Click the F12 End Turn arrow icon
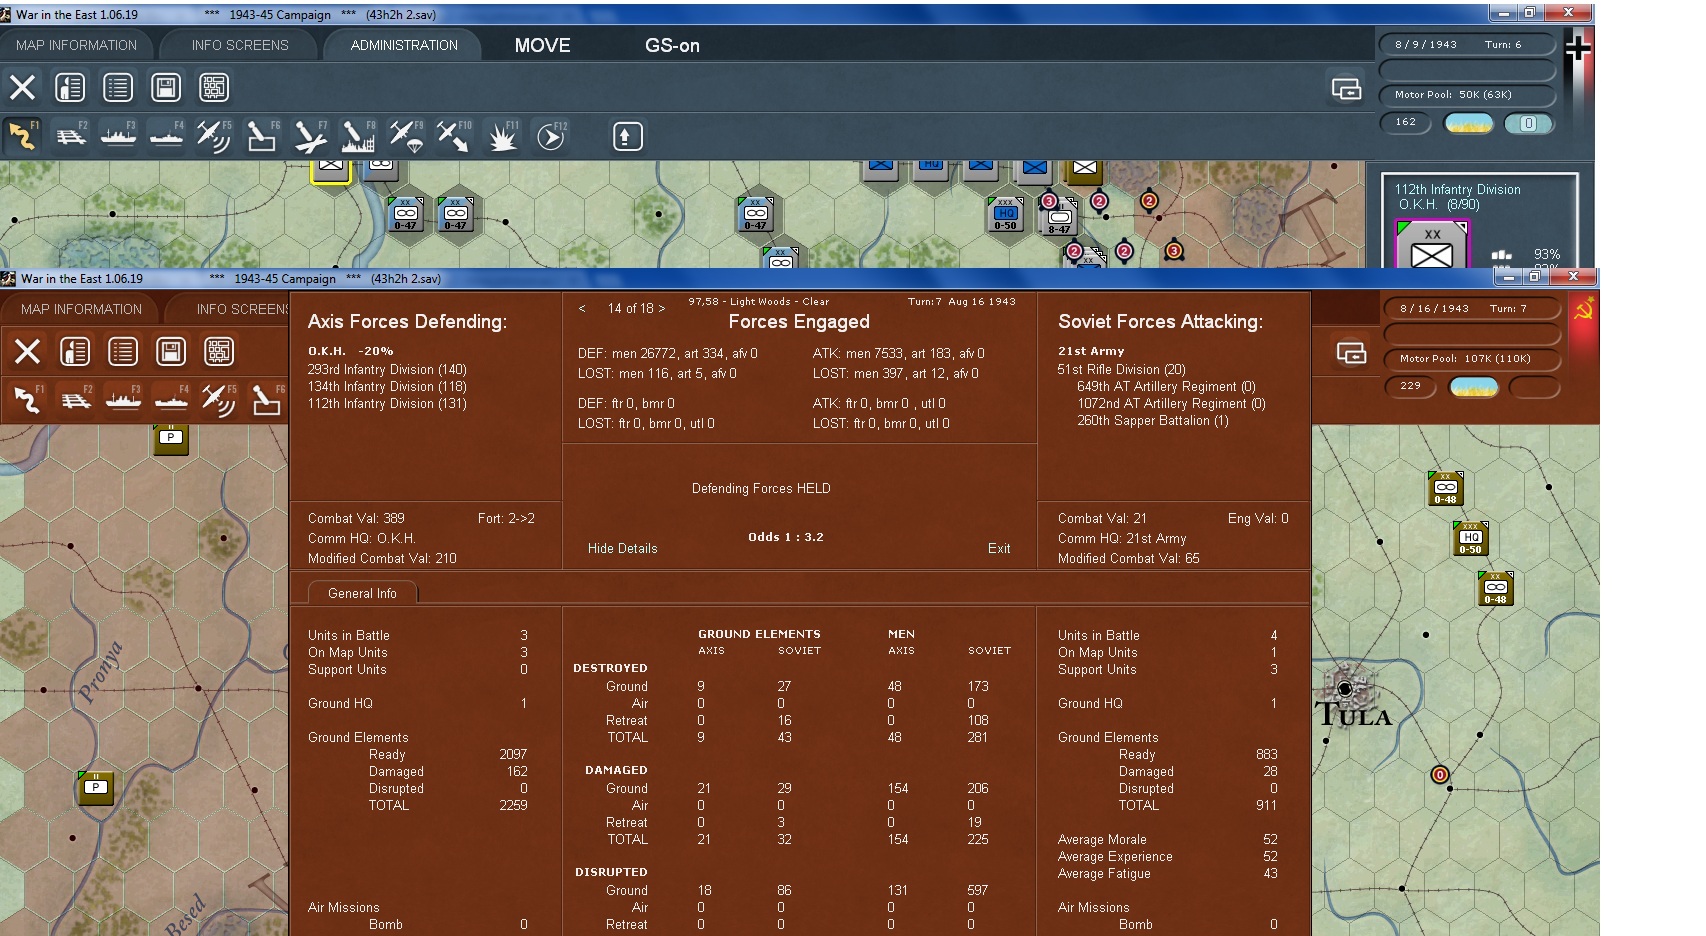Image resolution: width=1706 pixels, height=936 pixels. pos(551,136)
